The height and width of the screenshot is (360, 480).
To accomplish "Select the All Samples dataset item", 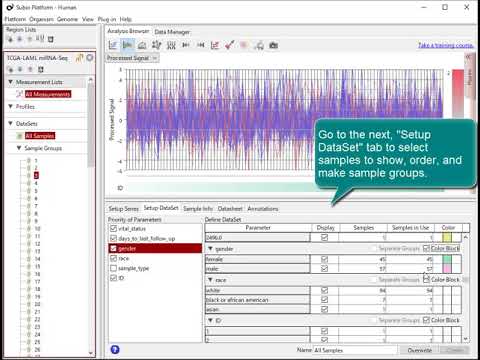I will [40, 136].
